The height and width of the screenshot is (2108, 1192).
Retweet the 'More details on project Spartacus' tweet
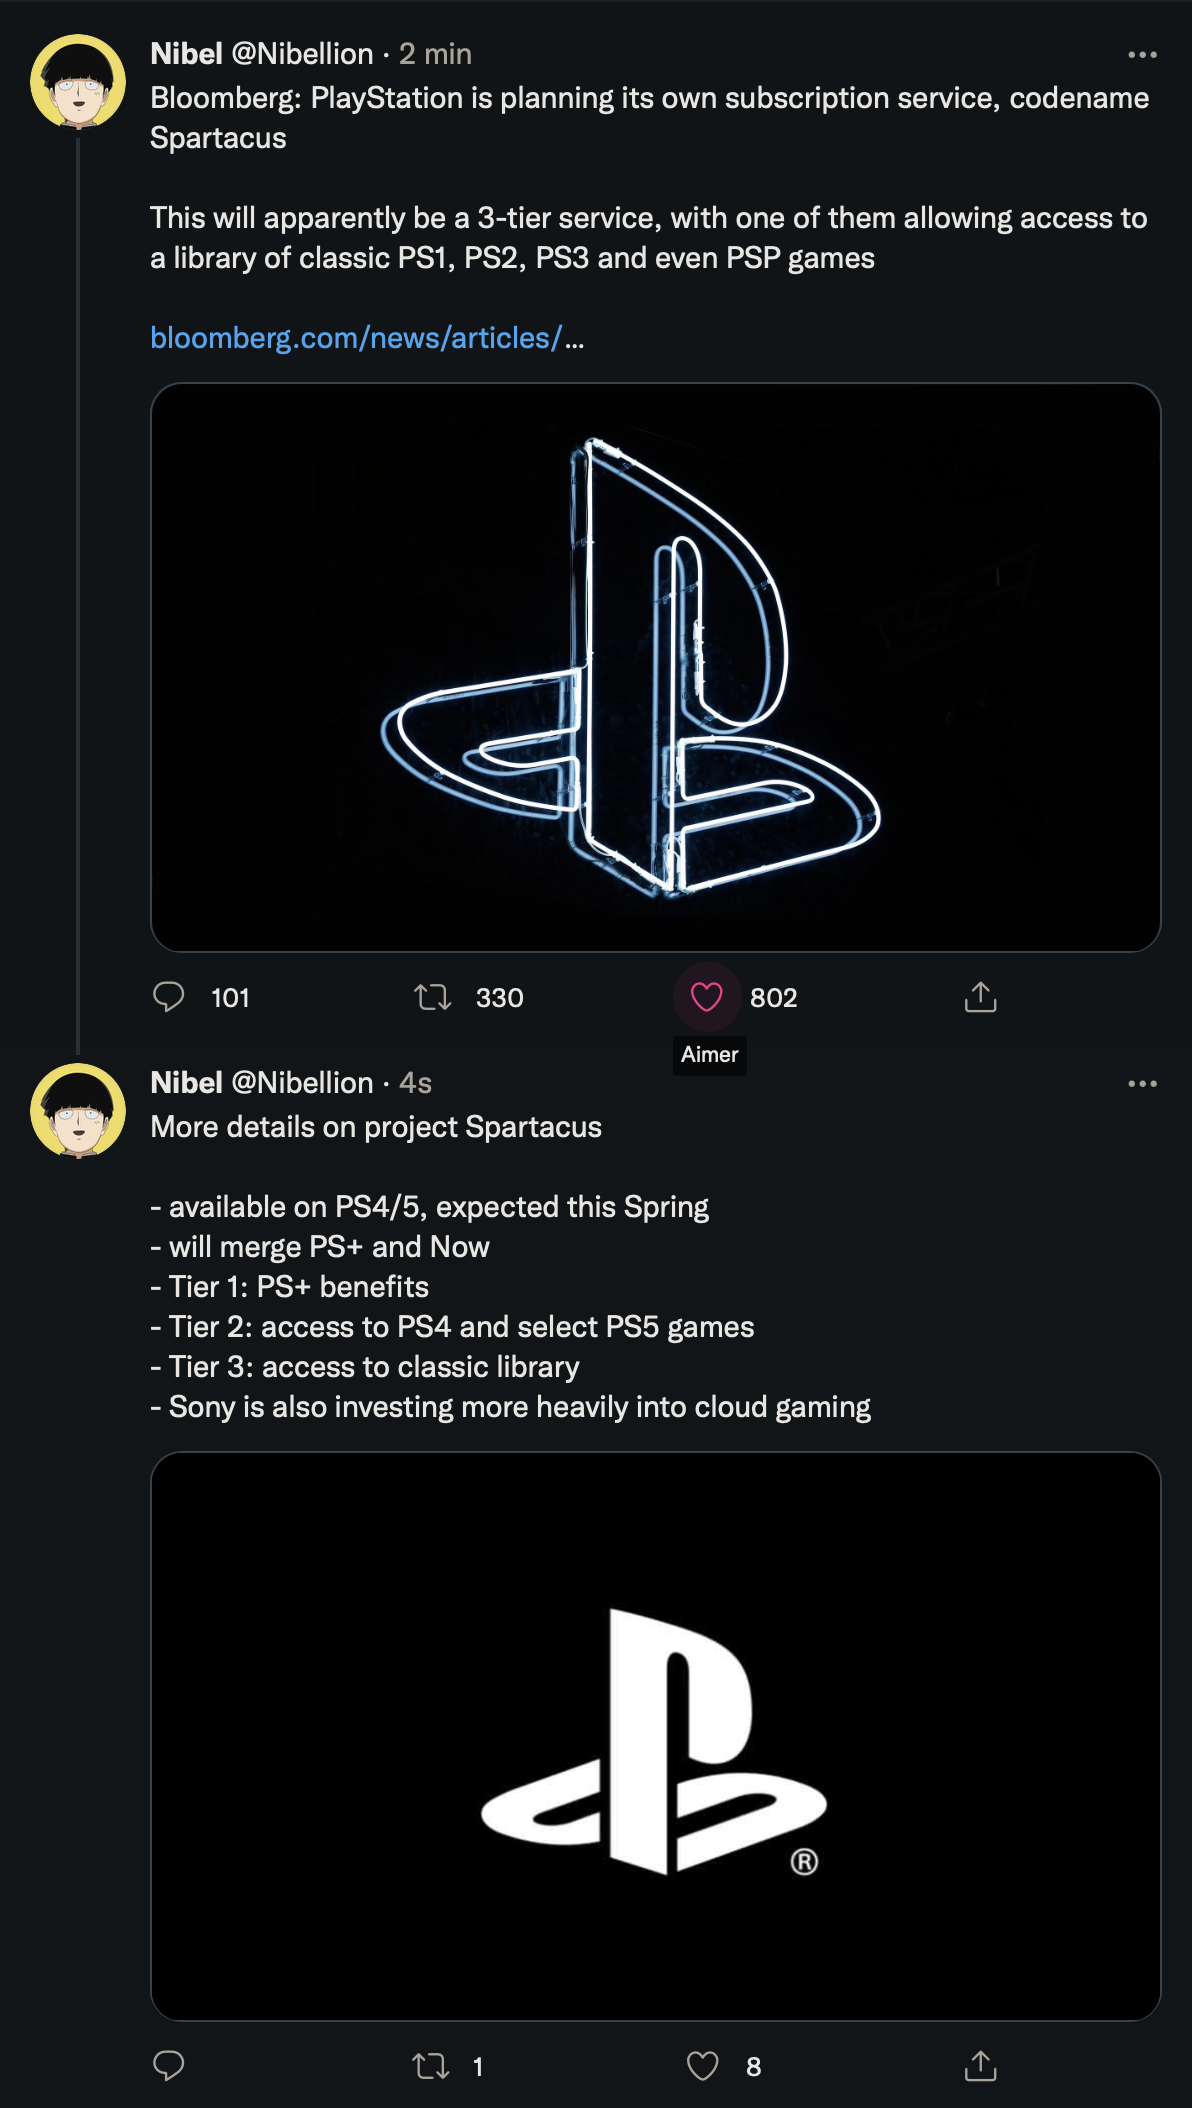[431, 2066]
